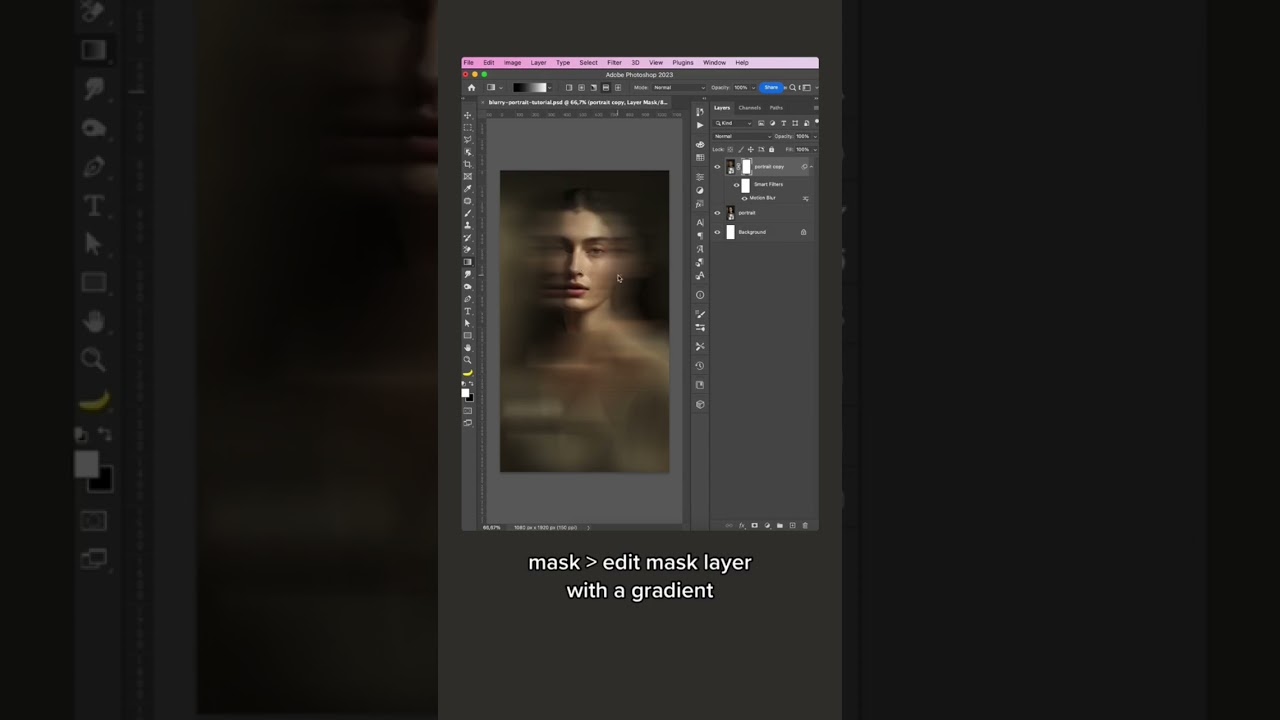
Task: Create a new group folder icon
Action: tap(780, 525)
